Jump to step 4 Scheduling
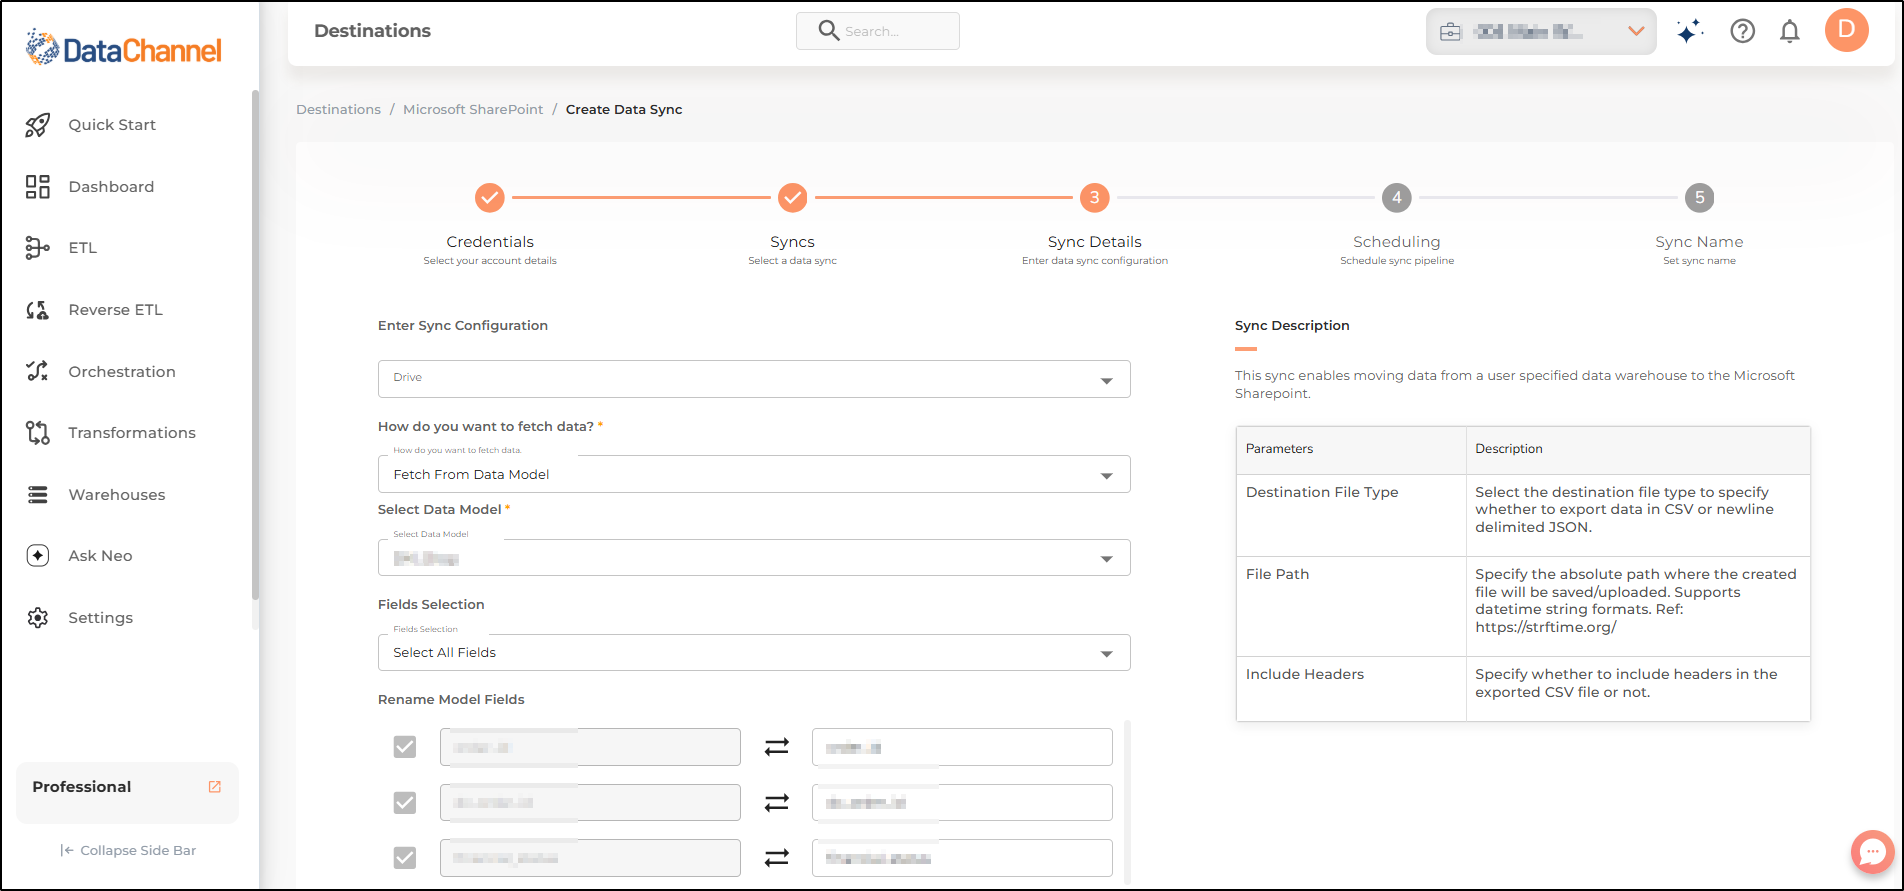This screenshot has width=1904, height=891. (x=1397, y=198)
